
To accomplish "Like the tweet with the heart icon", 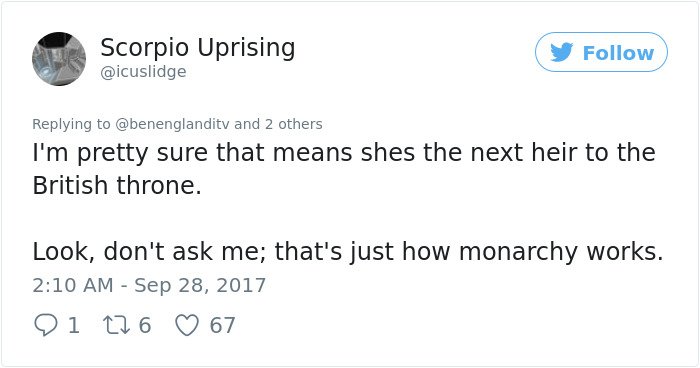I will (187, 325).
